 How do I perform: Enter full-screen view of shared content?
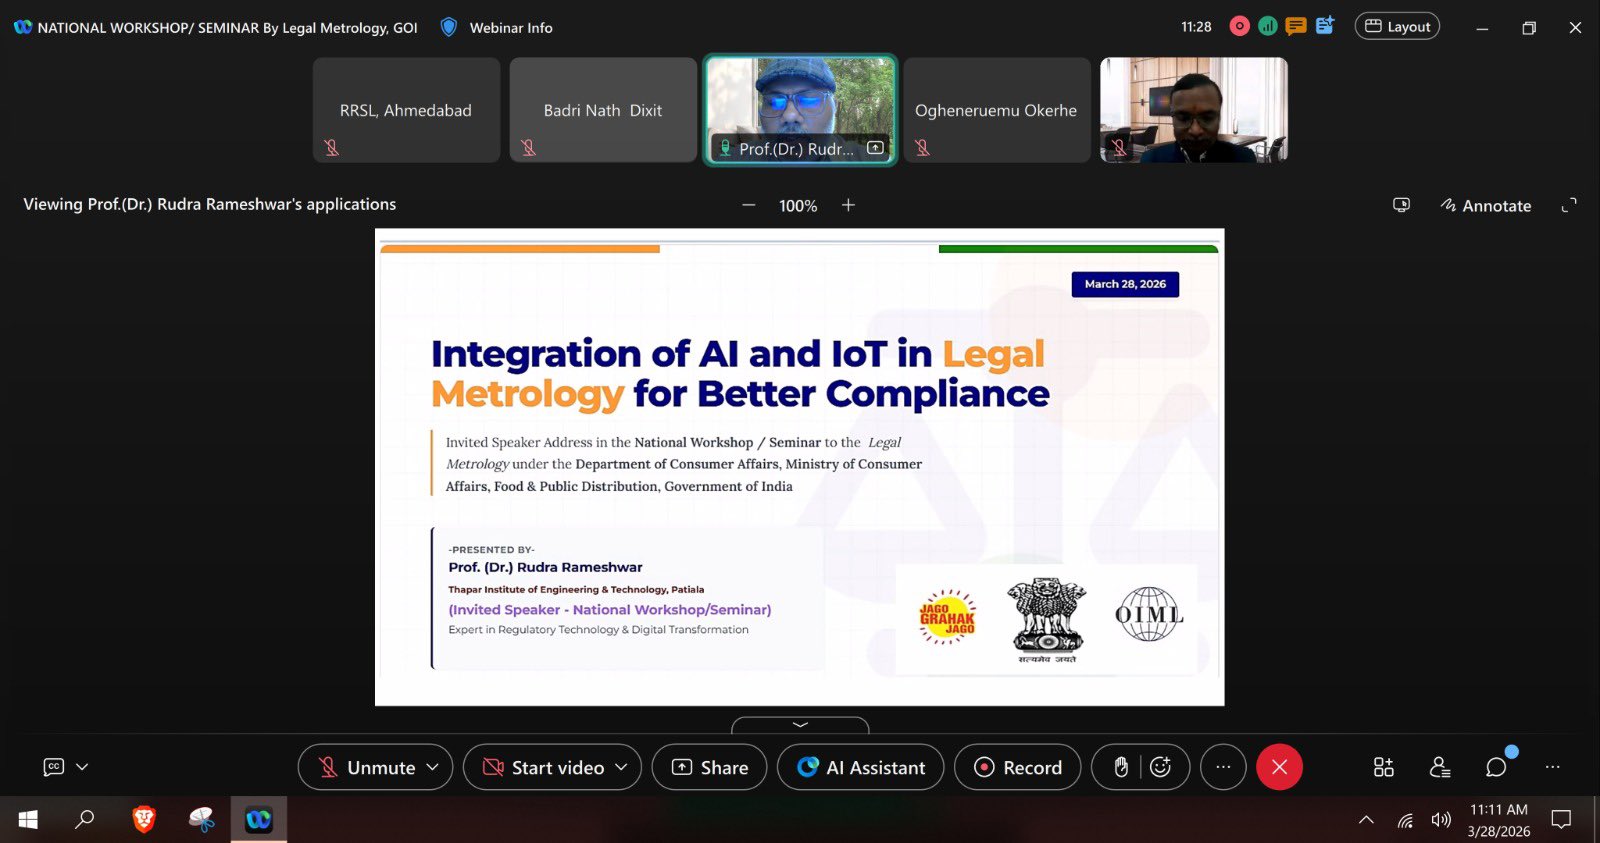click(x=1569, y=205)
